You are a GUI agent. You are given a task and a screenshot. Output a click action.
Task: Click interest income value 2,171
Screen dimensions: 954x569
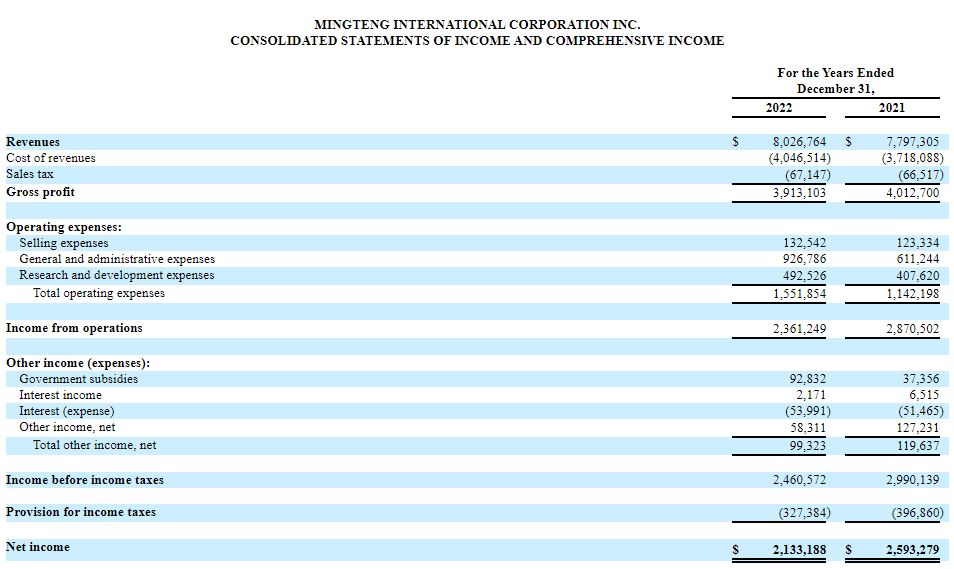(x=812, y=395)
